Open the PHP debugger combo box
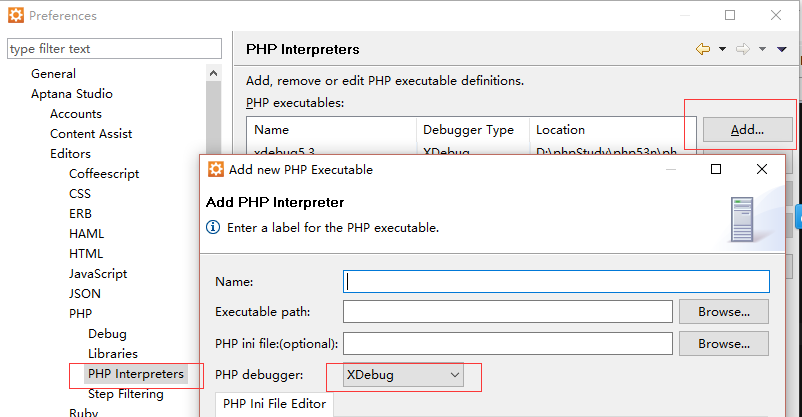 402,375
